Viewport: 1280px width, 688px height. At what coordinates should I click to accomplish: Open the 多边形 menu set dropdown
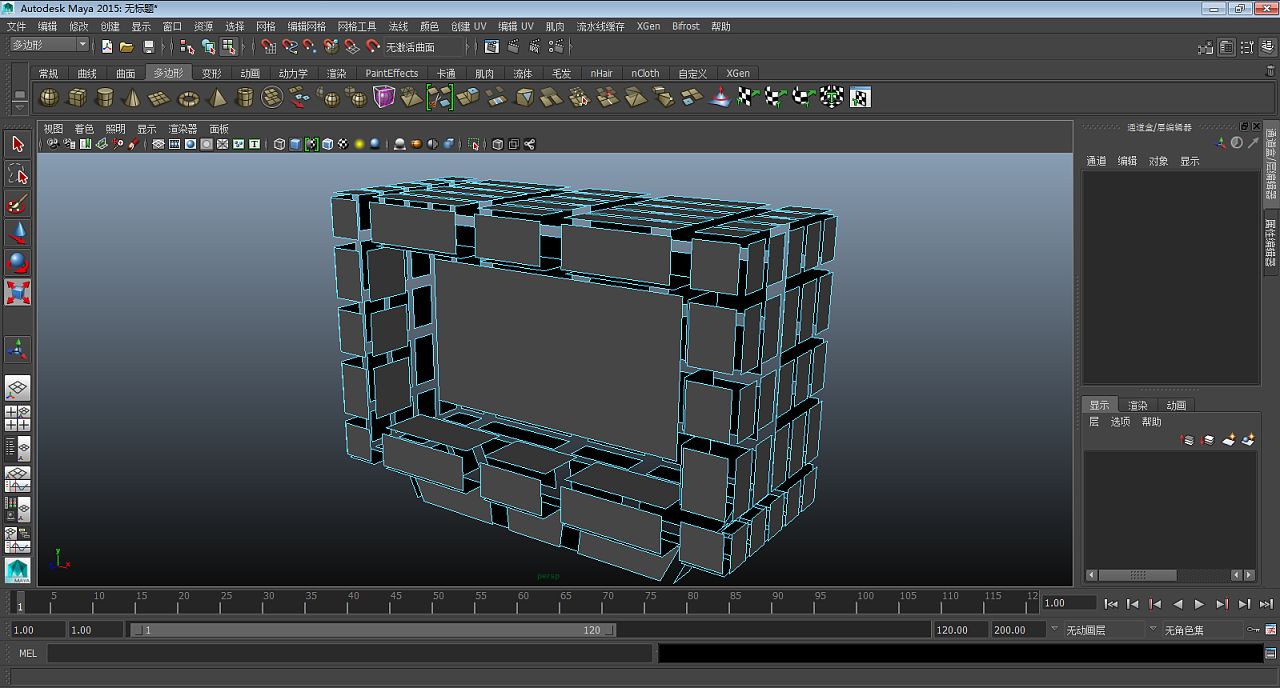(49, 45)
